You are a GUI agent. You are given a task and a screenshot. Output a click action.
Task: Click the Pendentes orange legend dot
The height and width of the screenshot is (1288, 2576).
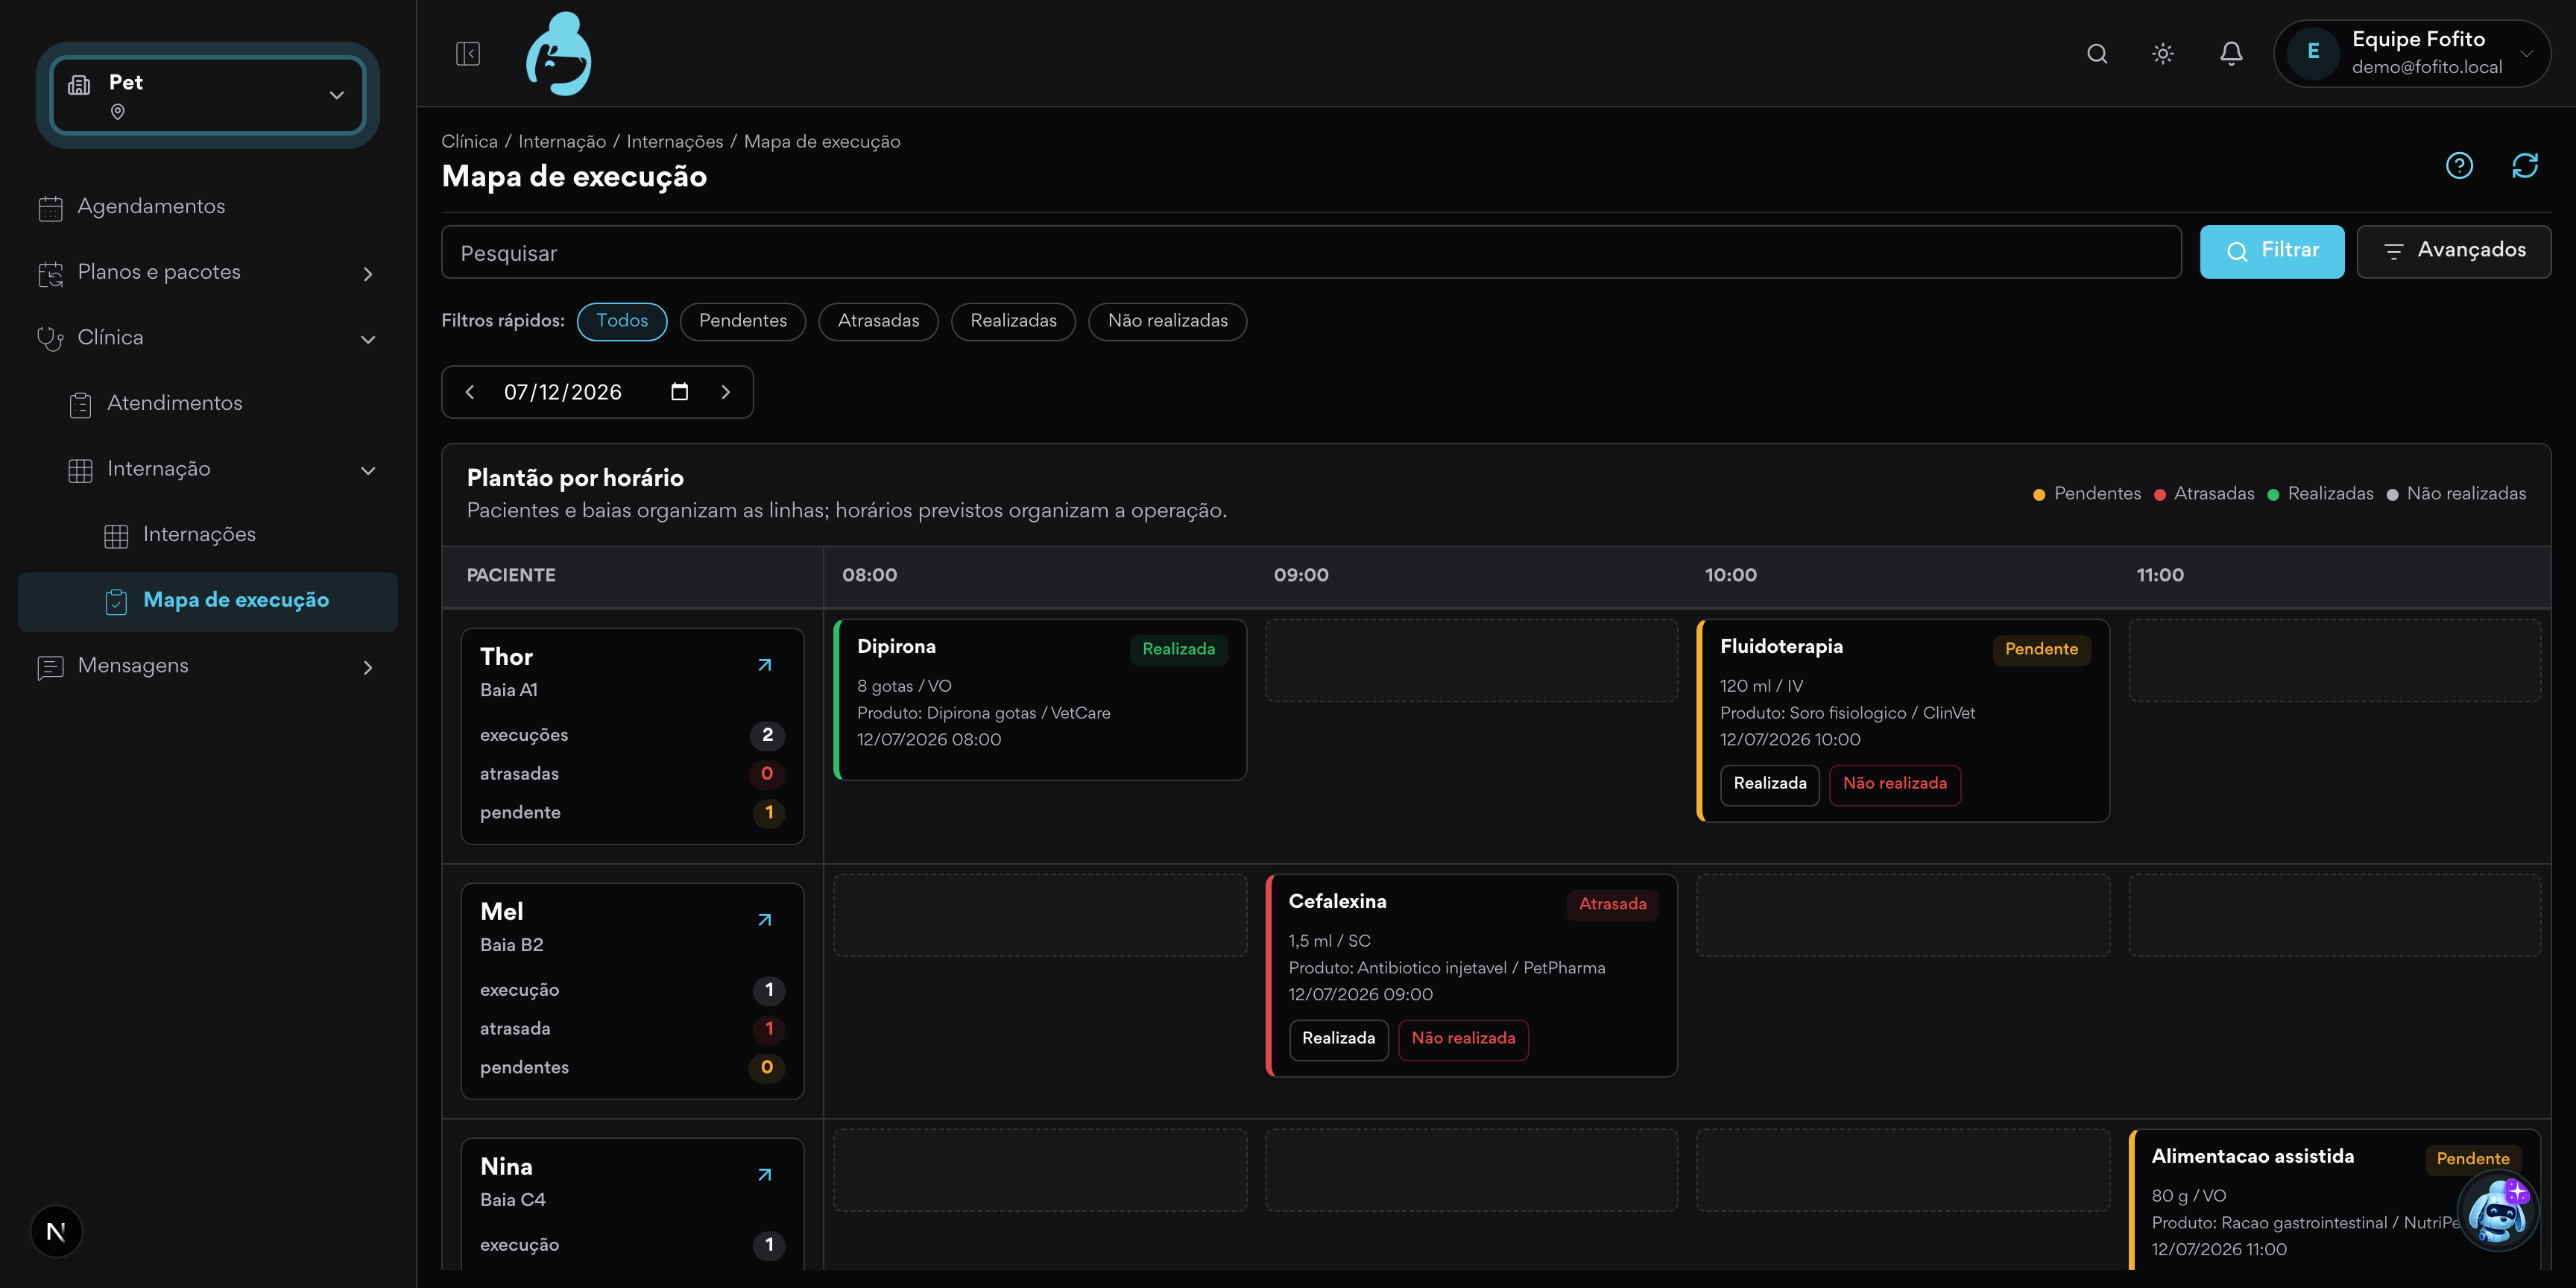pyautogui.click(x=2039, y=495)
